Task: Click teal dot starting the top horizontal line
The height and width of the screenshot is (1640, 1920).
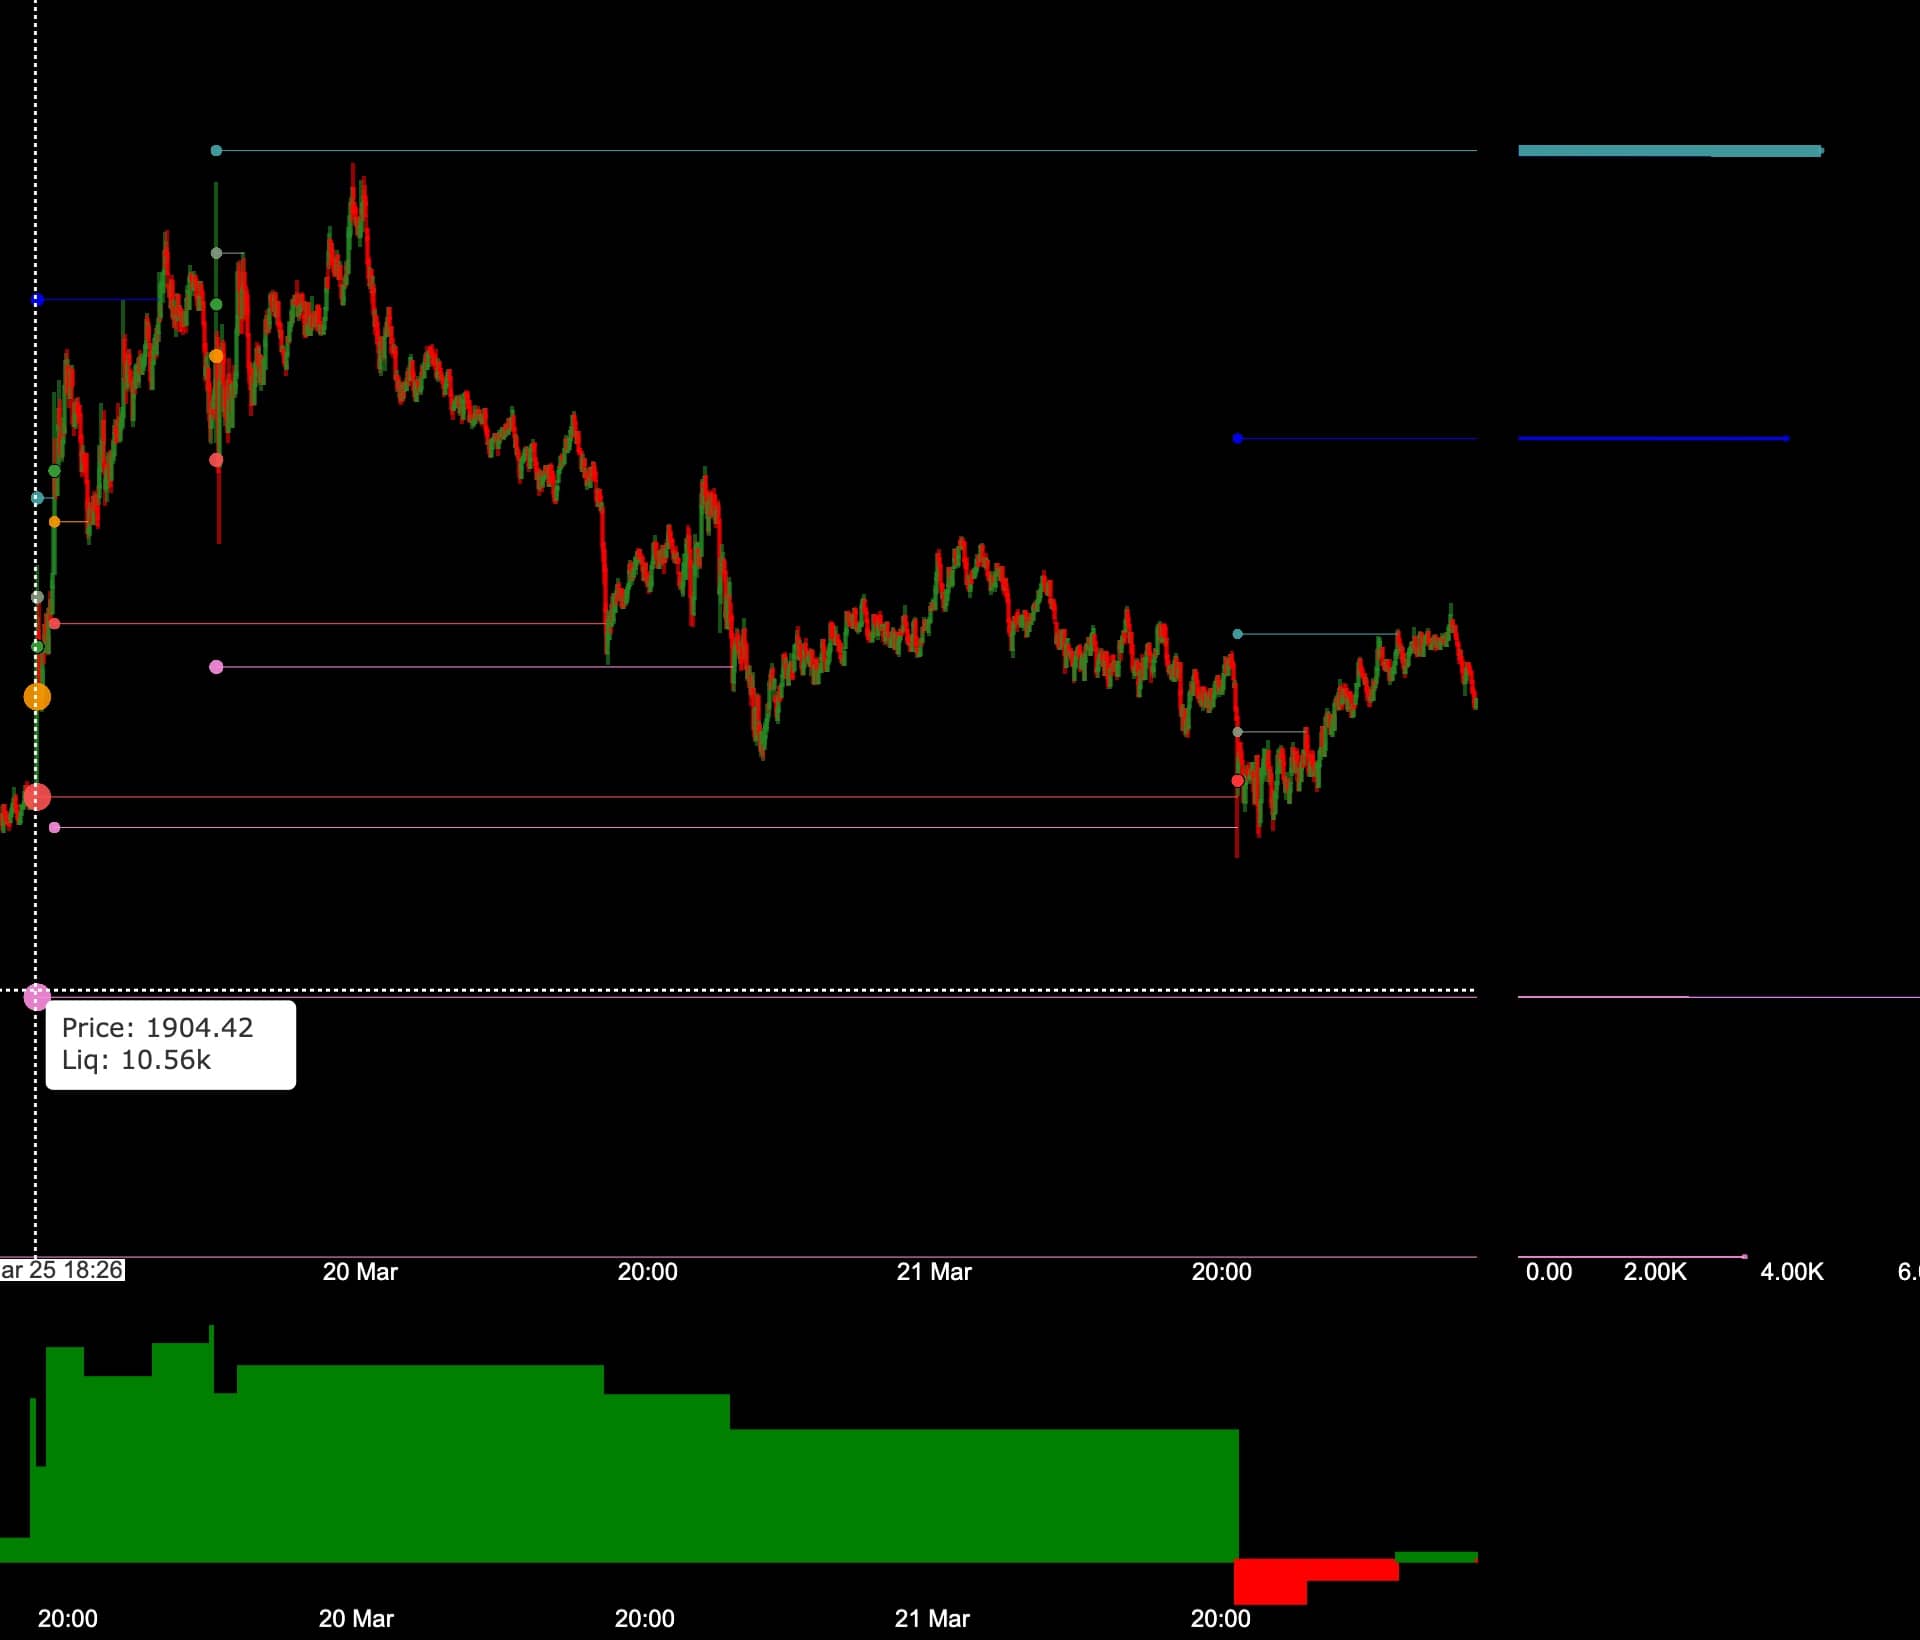Action: [216, 151]
